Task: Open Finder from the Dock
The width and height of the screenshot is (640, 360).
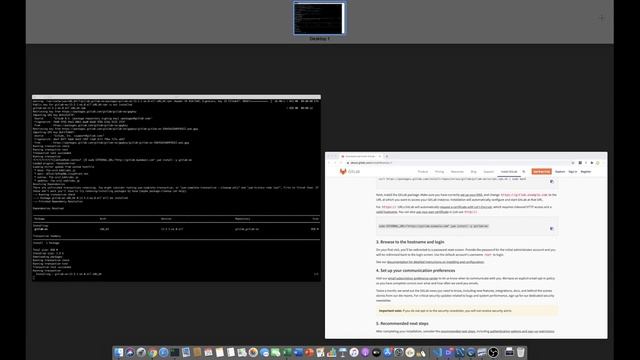Action: click(x=118, y=353)
